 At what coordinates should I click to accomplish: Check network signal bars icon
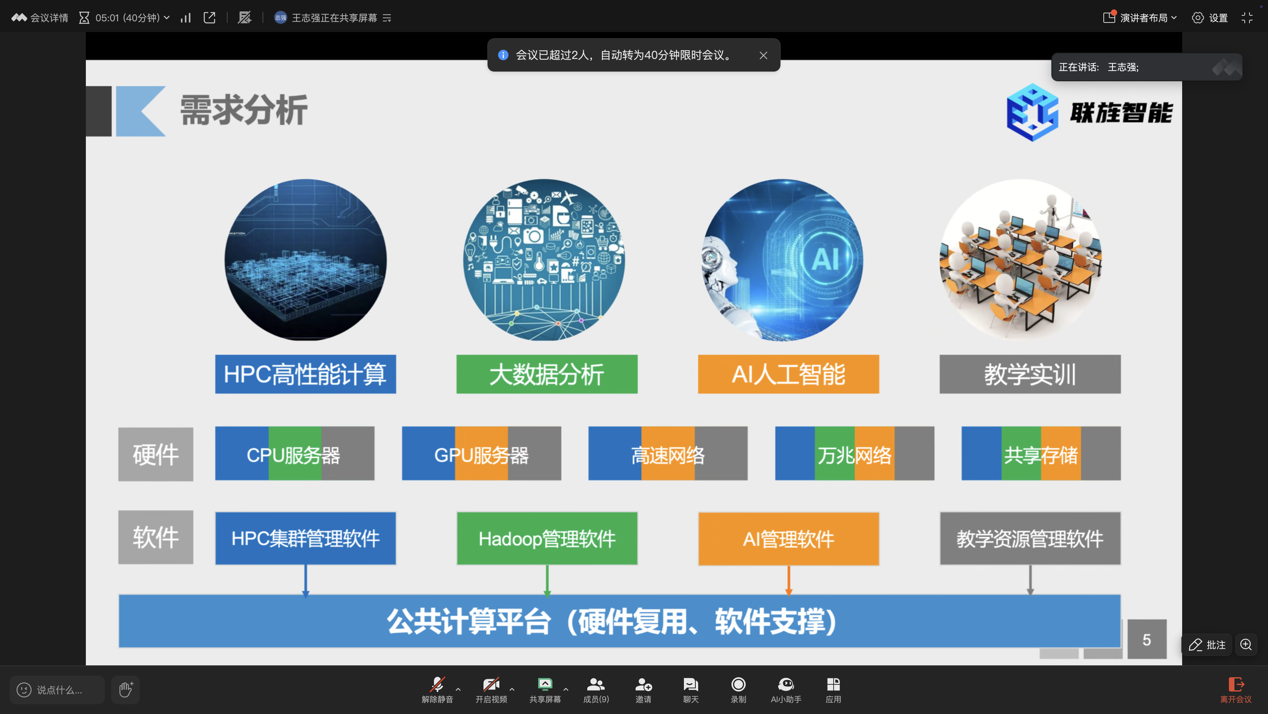pyautogui.click(x=186, y=17)
